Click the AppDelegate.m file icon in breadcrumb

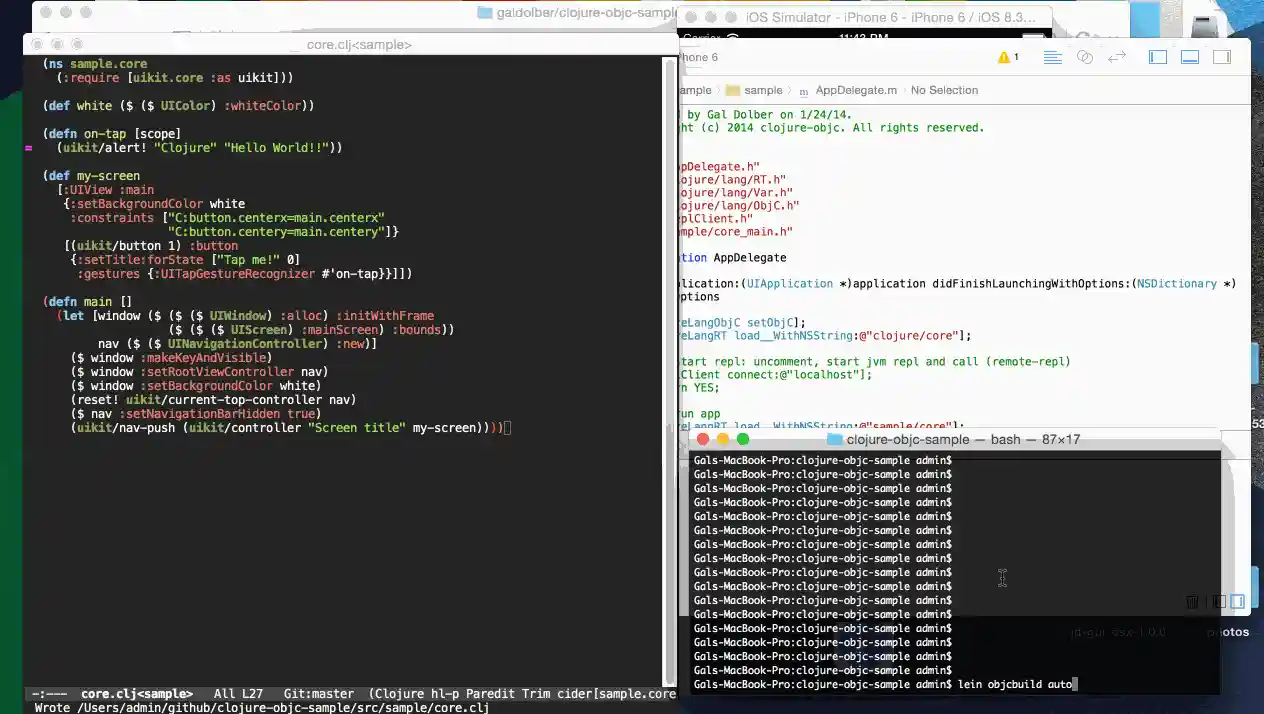click(804, 90)
